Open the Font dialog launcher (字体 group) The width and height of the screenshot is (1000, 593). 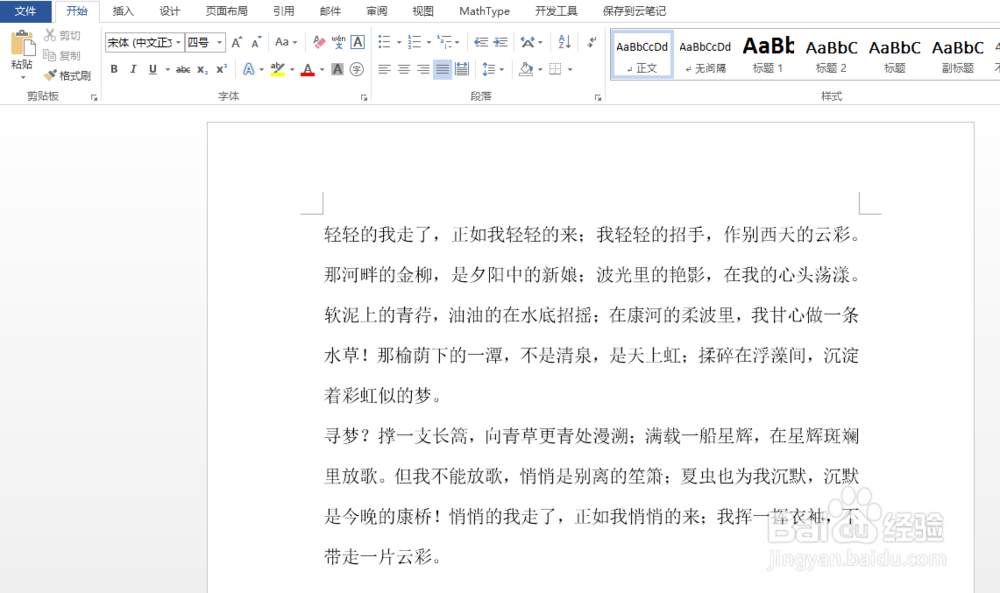(364, 98)
